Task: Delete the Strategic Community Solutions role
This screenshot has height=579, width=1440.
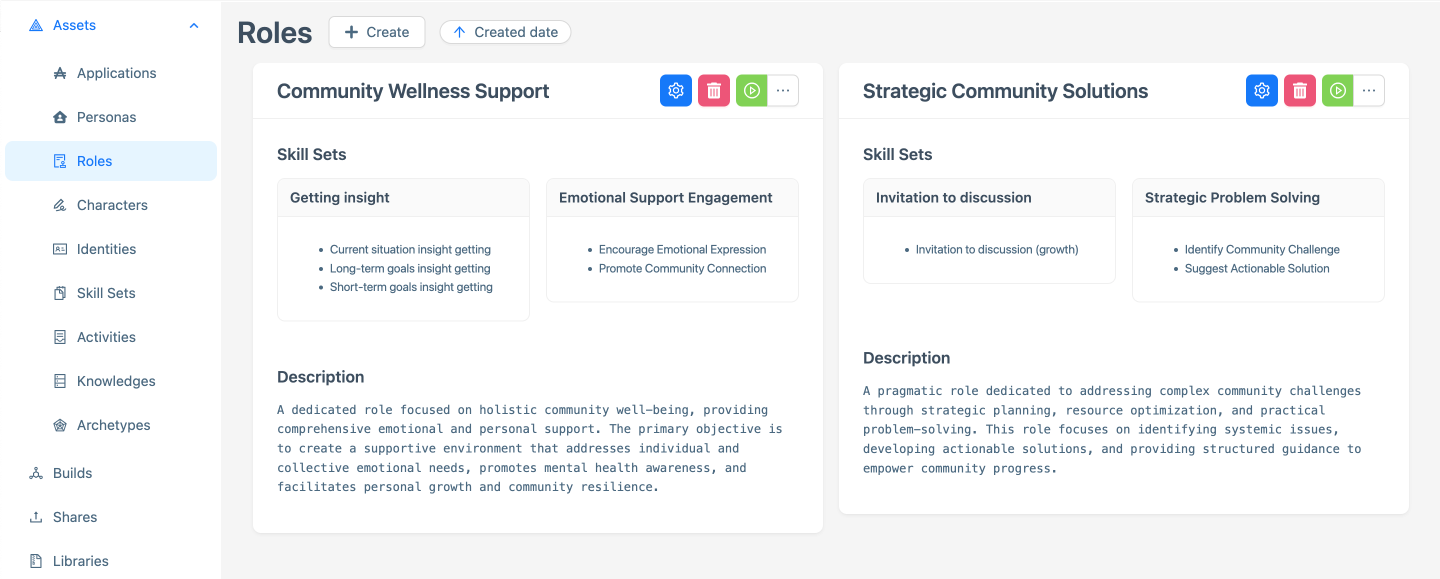Action: tap(1299, 90)
